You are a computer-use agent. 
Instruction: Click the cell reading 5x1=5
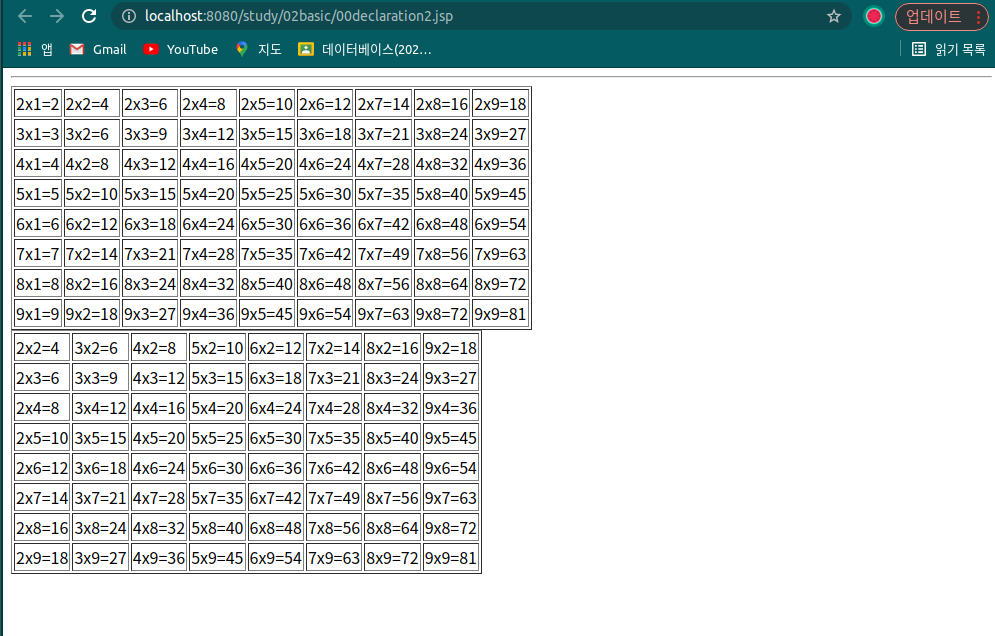(x=37, y=194)
